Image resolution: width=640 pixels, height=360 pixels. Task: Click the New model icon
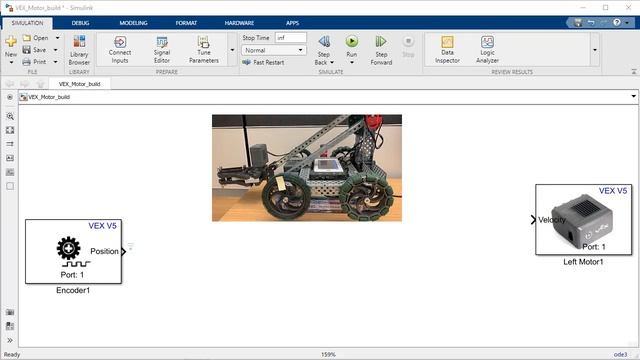pos(11,41)
